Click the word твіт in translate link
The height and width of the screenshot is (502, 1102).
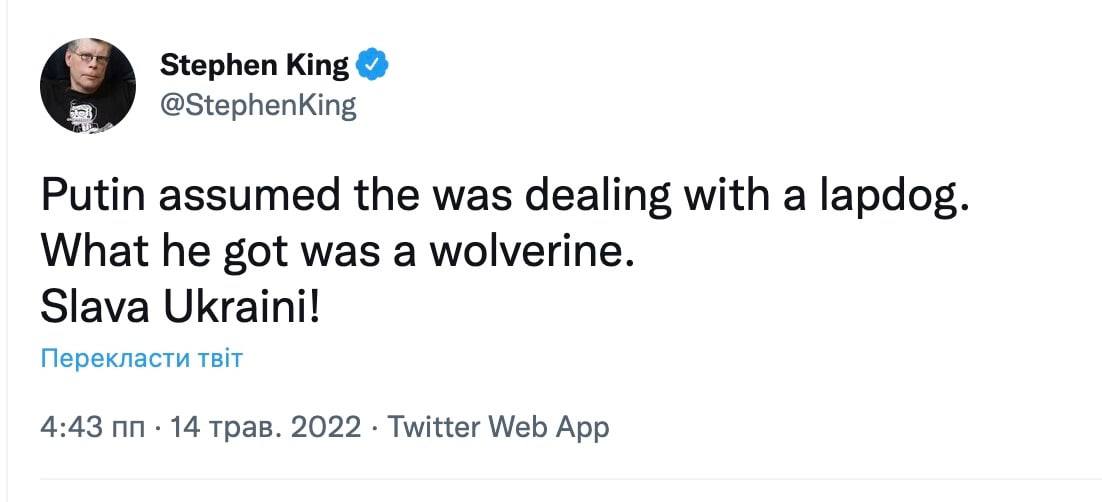pos(221,358)
